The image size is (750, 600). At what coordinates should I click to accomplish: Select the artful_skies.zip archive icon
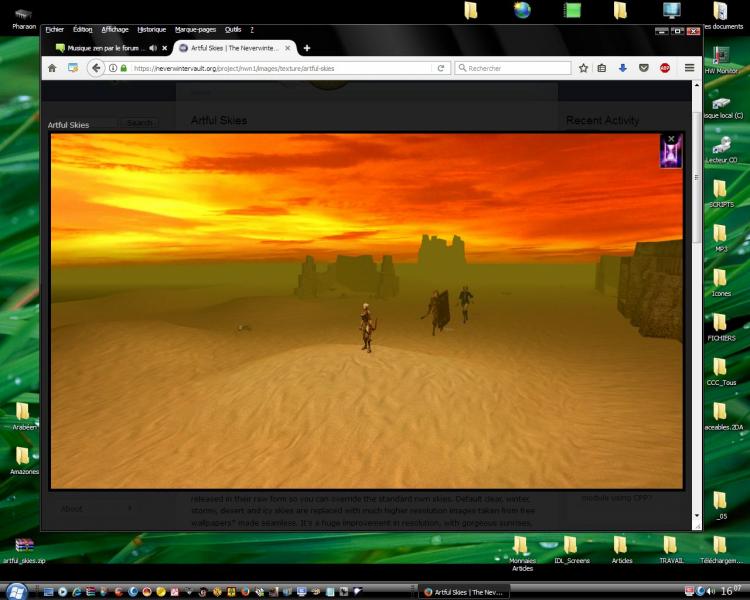[24, 551]
